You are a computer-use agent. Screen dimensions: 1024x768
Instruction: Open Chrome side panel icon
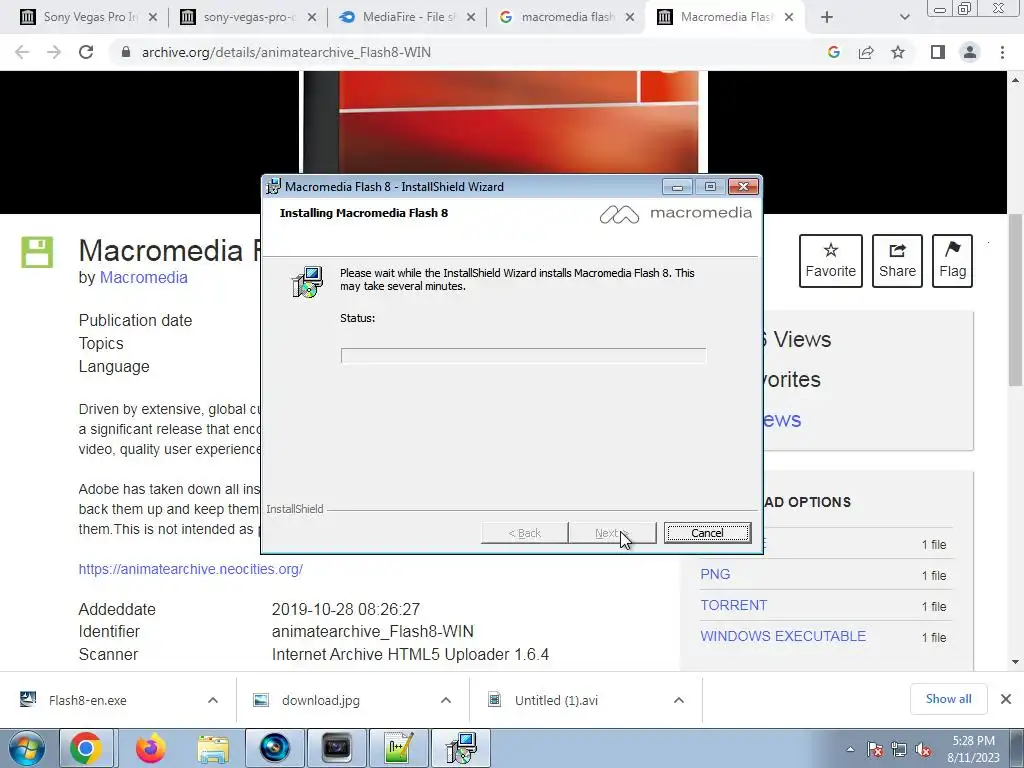pyautogui.click(x=938, y=52)
